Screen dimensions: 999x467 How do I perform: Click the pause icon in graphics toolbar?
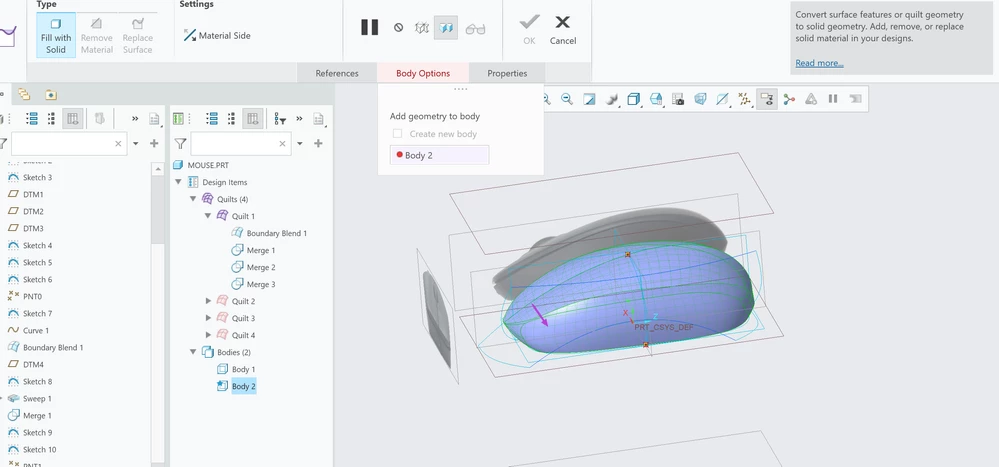pyautogui.click(x=833, y=99)
